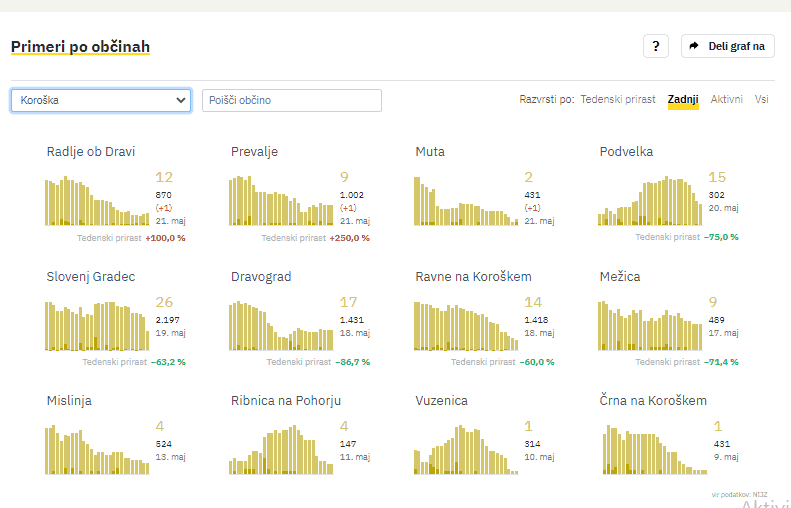Select the Prevalje bar chart
This screenshot has height=508, width=791.
[x=281, y=201]
